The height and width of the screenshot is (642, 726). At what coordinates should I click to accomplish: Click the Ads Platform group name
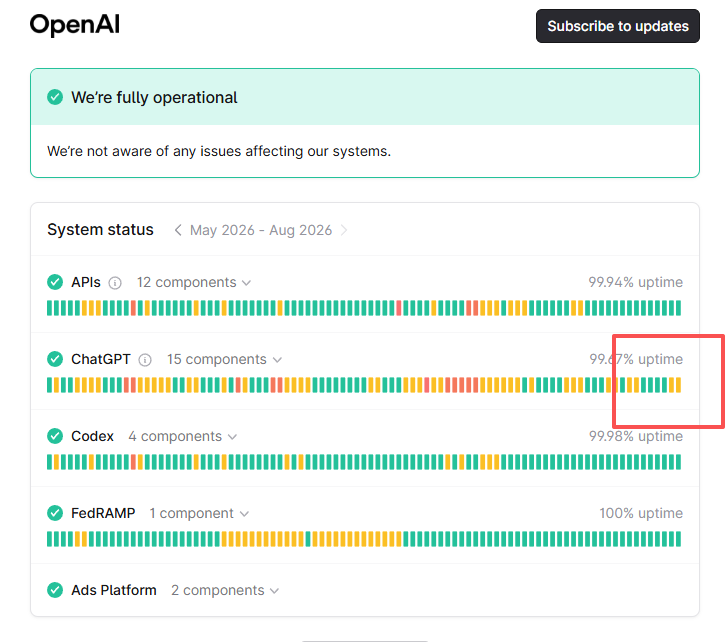pyautogui.click(x=113, y=590)
